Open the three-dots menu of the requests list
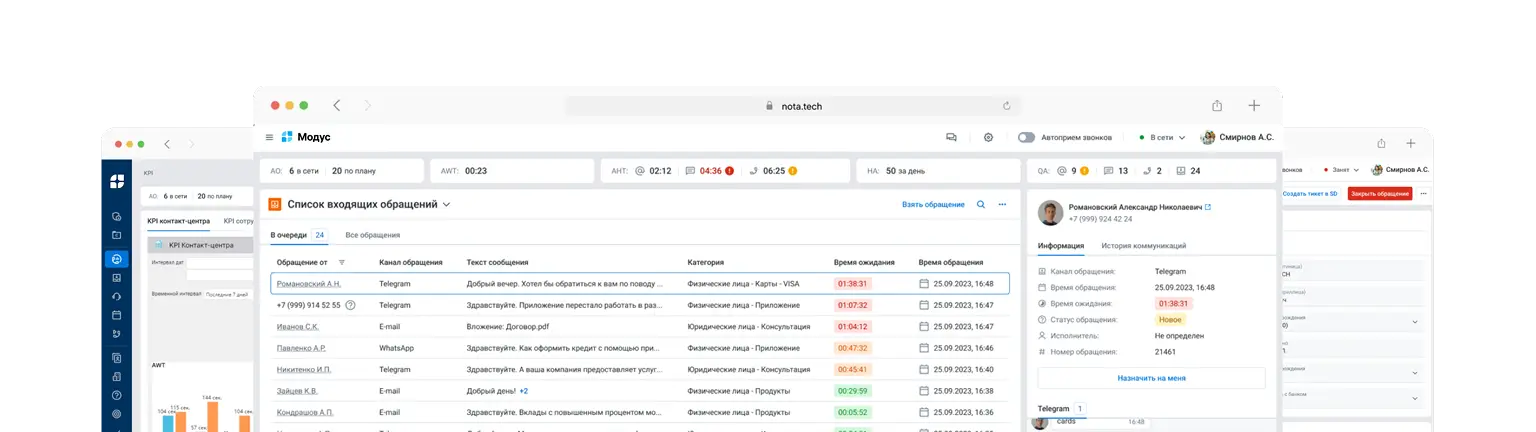Image resolution: width=1536 pixels, height=432 pixels. pos(1002,204)
